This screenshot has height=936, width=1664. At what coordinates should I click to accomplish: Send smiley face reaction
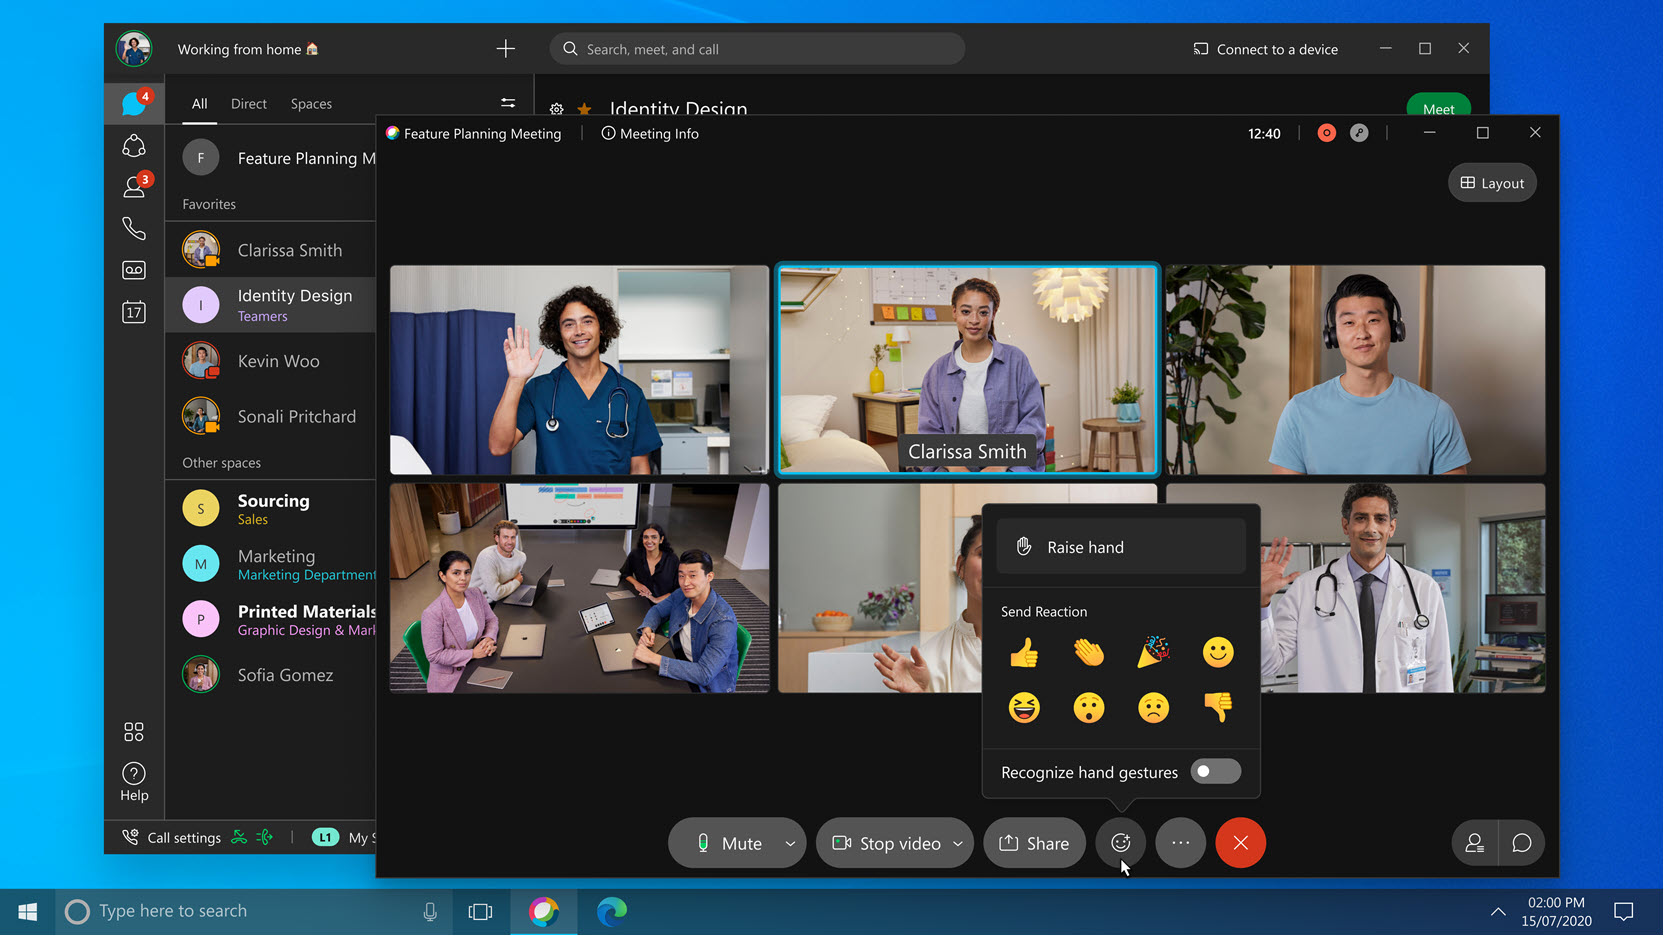1218,653
